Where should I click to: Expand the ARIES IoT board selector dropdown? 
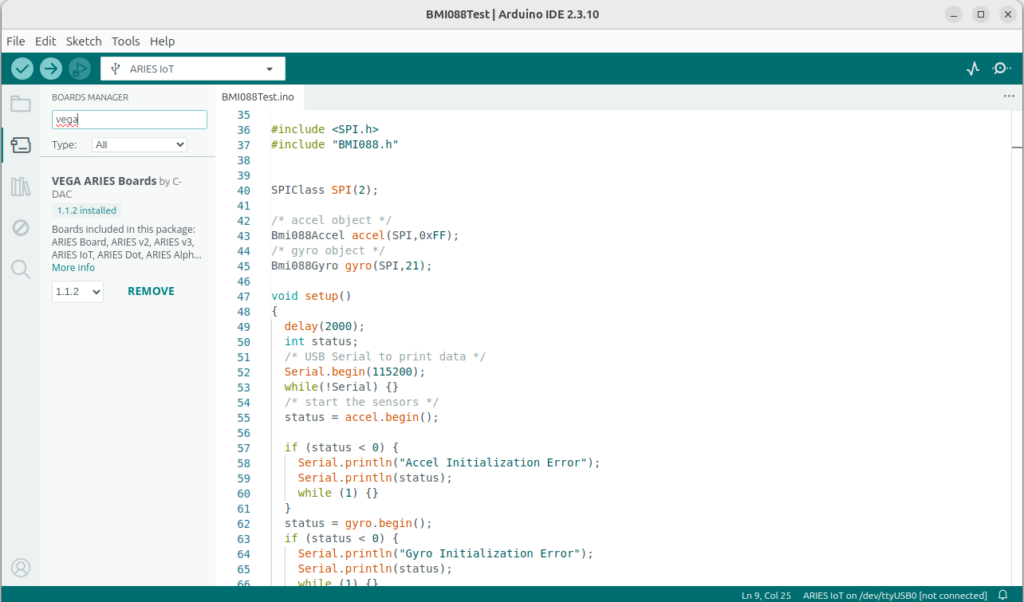[x=193, y=69]
